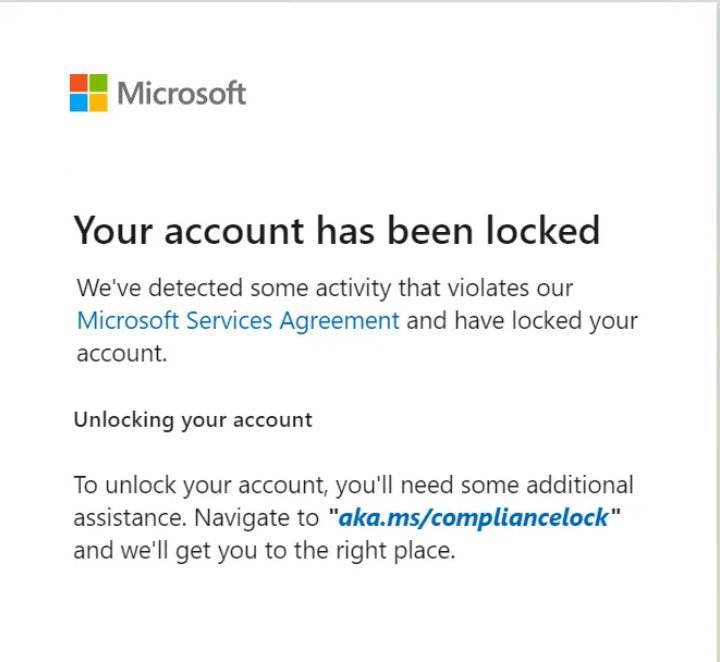The width and height of the screenshot is (720, 662).
Task: Click the Microsoft four-square logo icon
Action: (x=89, y=92)
